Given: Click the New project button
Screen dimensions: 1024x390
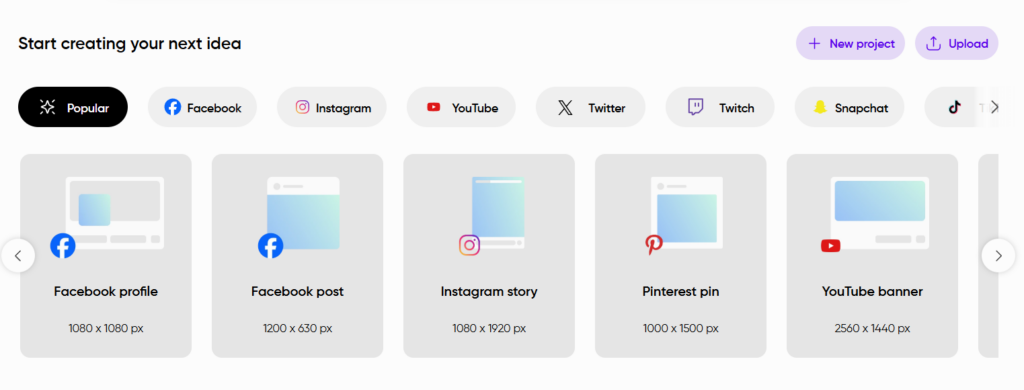Looking at the screenshot, I should [x=850, y=43].
